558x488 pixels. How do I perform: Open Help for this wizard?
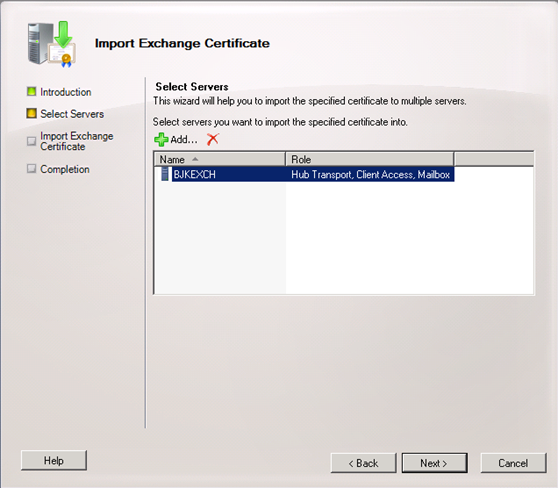54,461
